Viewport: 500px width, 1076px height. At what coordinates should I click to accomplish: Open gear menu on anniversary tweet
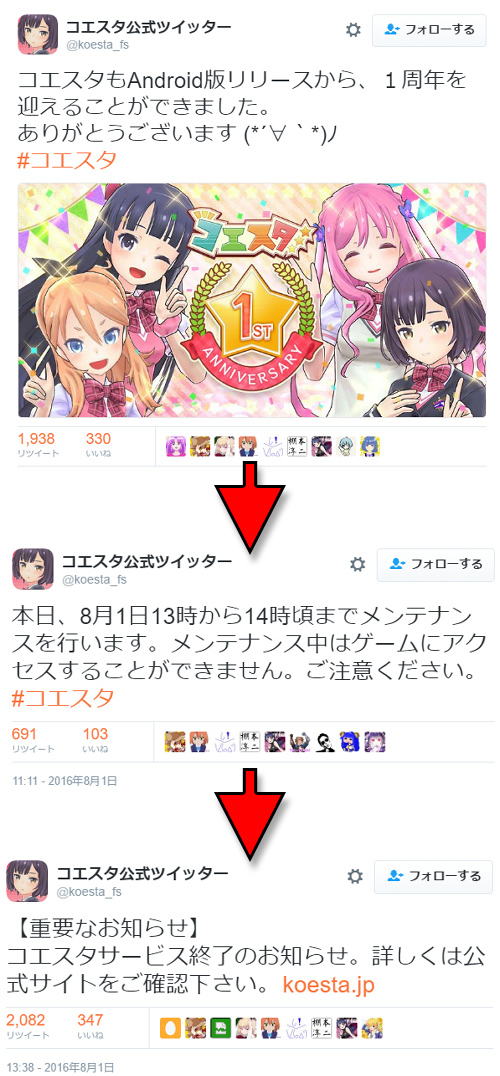tap(353, 30)
